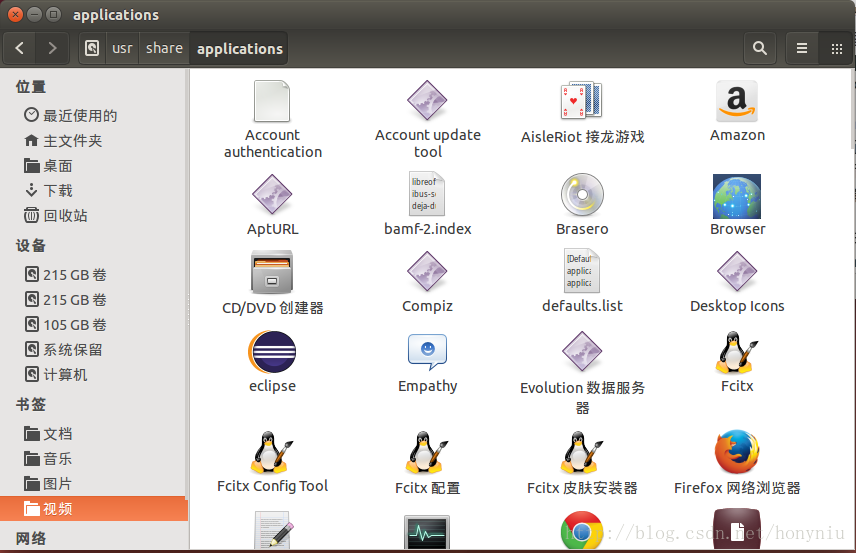The height and width of the screenshot is (553, 856).
Task: Click the disk root path button
Action: pos(92,48)
